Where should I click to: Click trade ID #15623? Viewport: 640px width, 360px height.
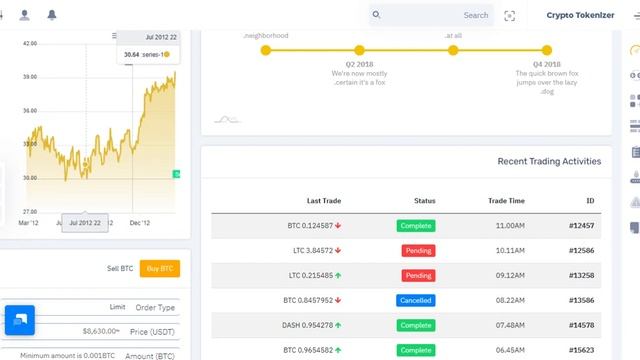[582, 350]
